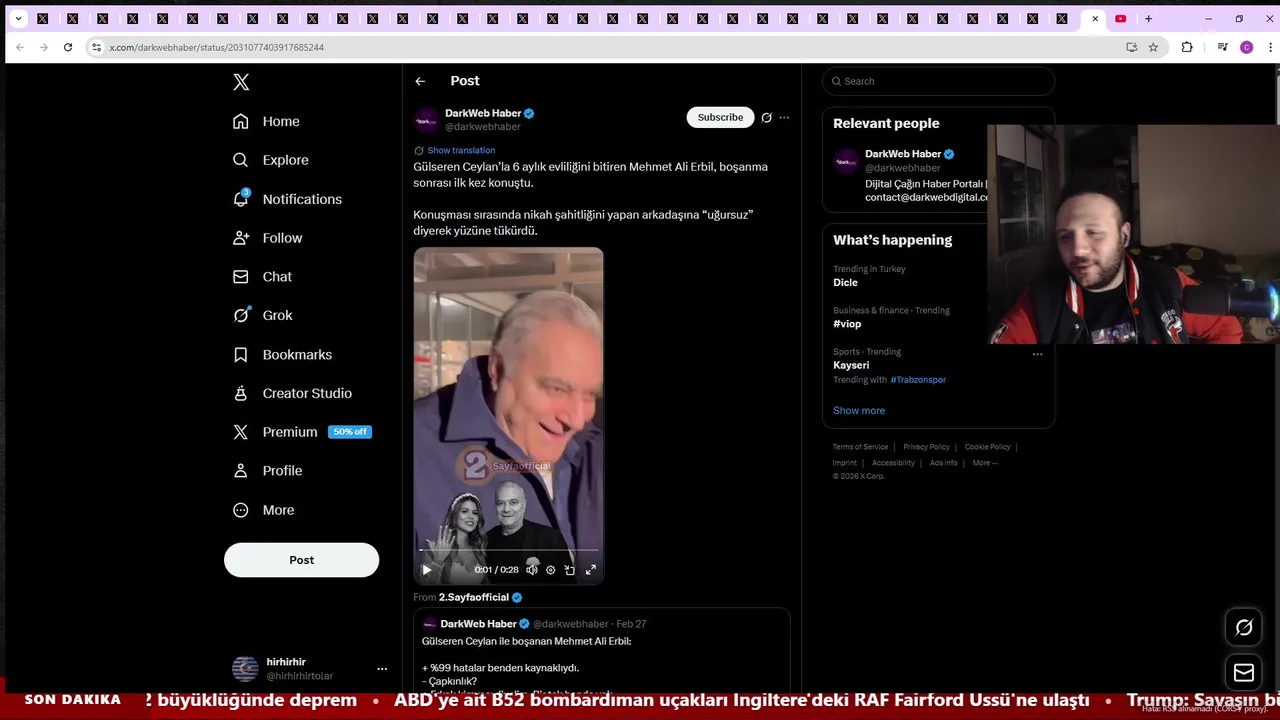Open 2.Sayfaofficial source link
The width and height of the screenshot is (1280, 720).
tap(480, 597)
